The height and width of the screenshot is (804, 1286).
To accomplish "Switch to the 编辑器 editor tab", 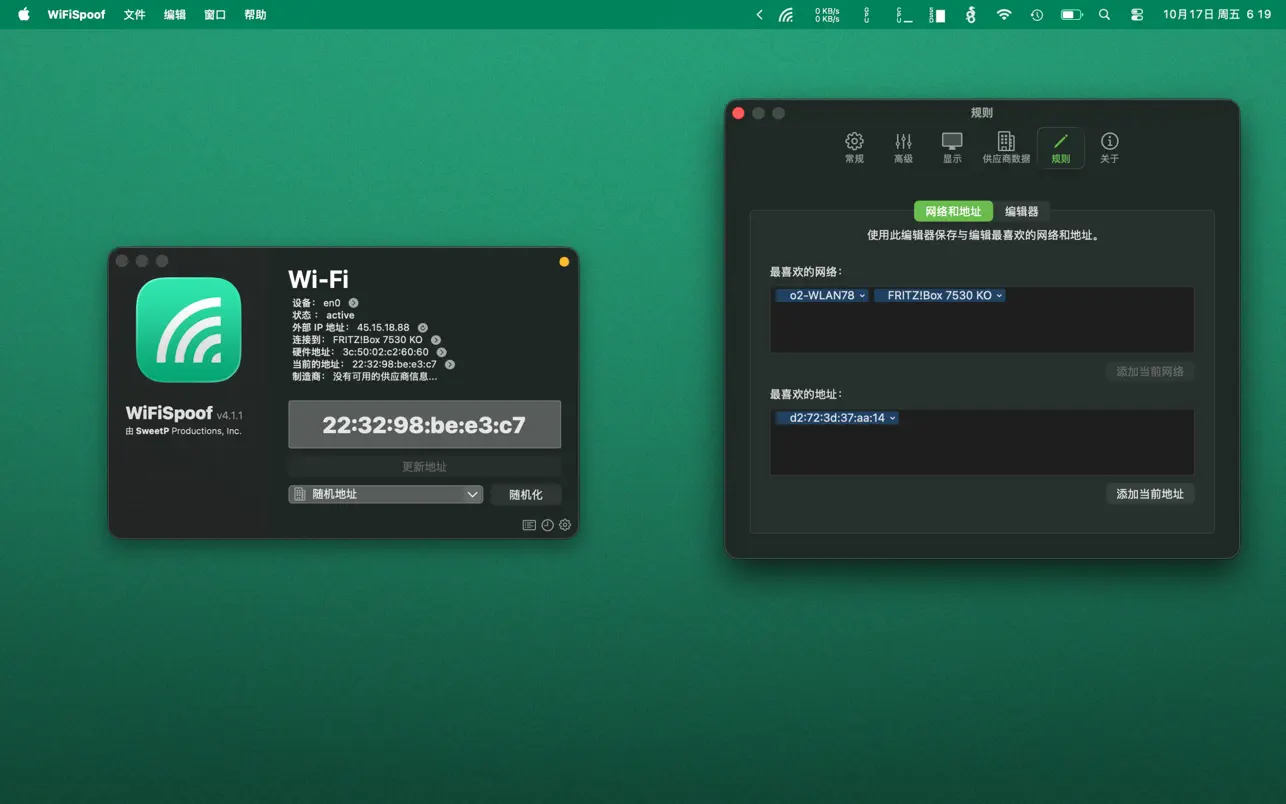I will pos(1021,211).
